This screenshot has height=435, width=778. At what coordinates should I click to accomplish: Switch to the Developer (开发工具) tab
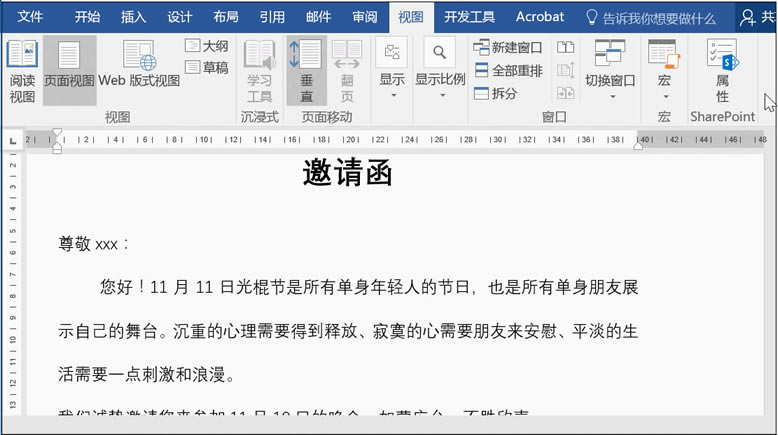pyautogui.click(x=469, y=17)
